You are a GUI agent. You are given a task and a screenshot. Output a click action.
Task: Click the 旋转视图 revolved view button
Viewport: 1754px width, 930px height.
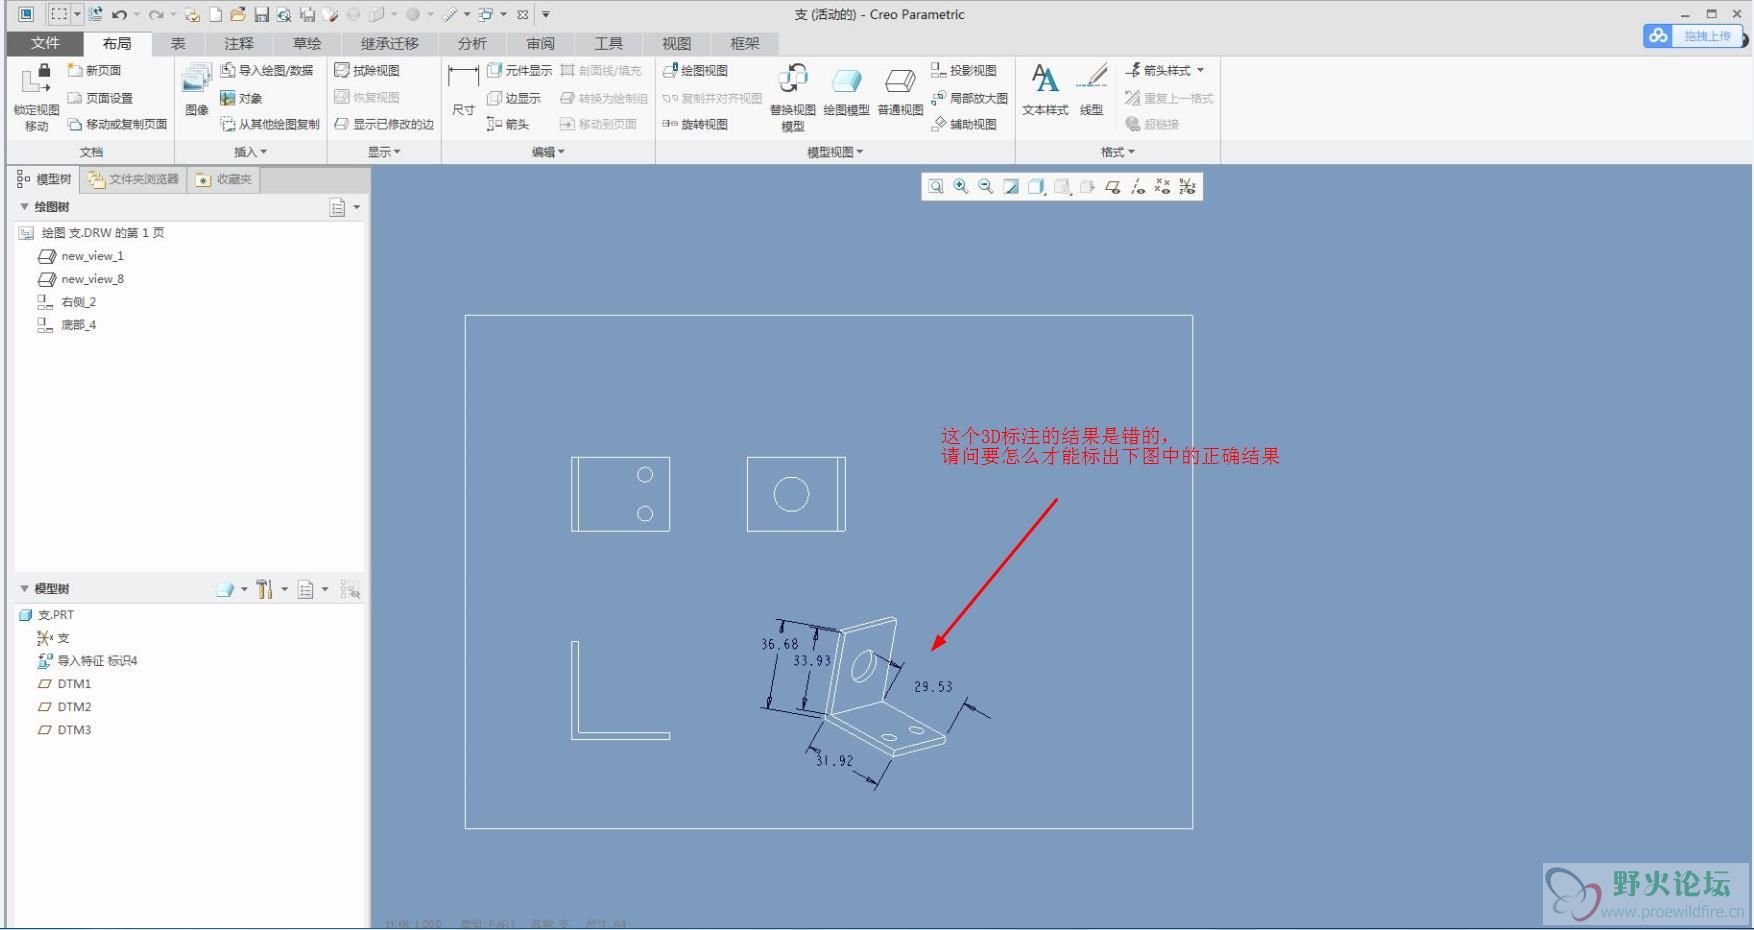[x=695, y=124]
